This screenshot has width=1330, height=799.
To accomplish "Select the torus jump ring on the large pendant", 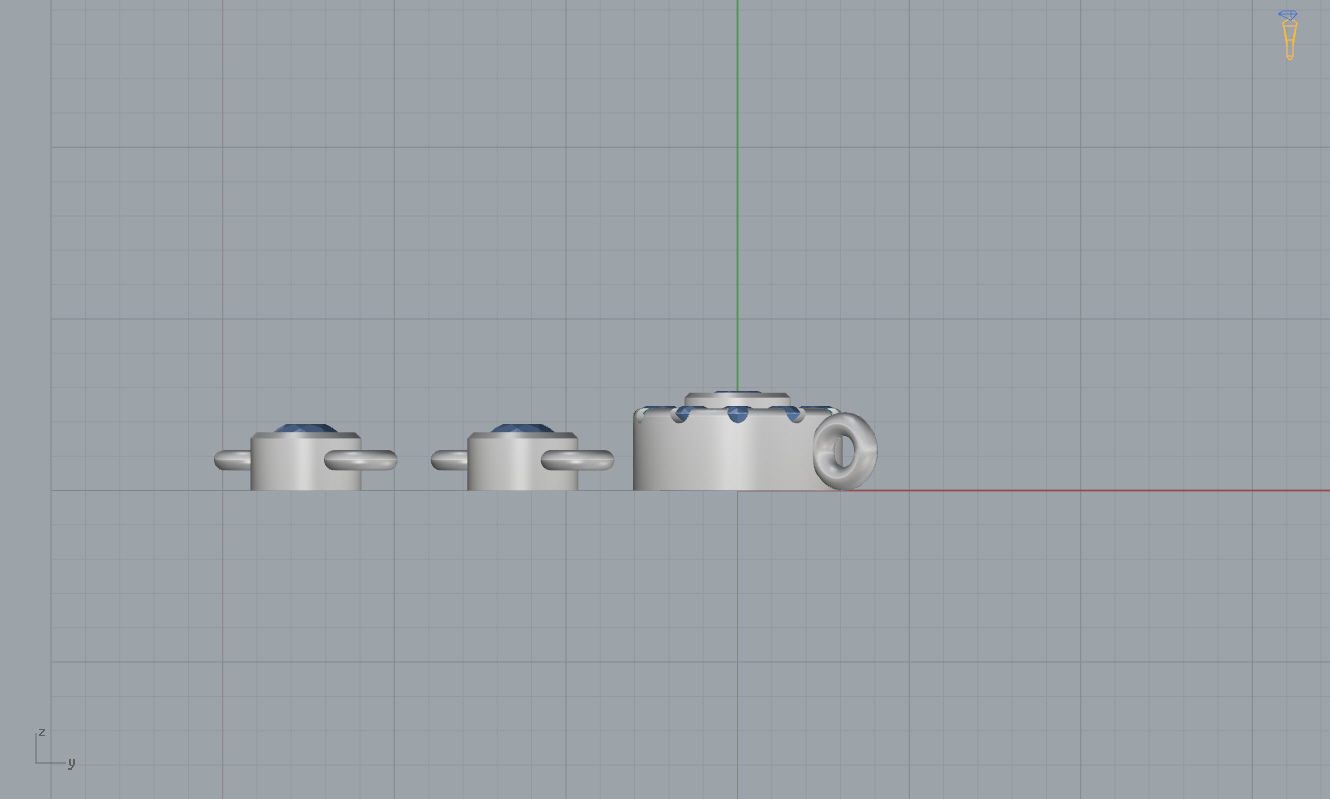I will pyautogui.click(x=845, y=451).
